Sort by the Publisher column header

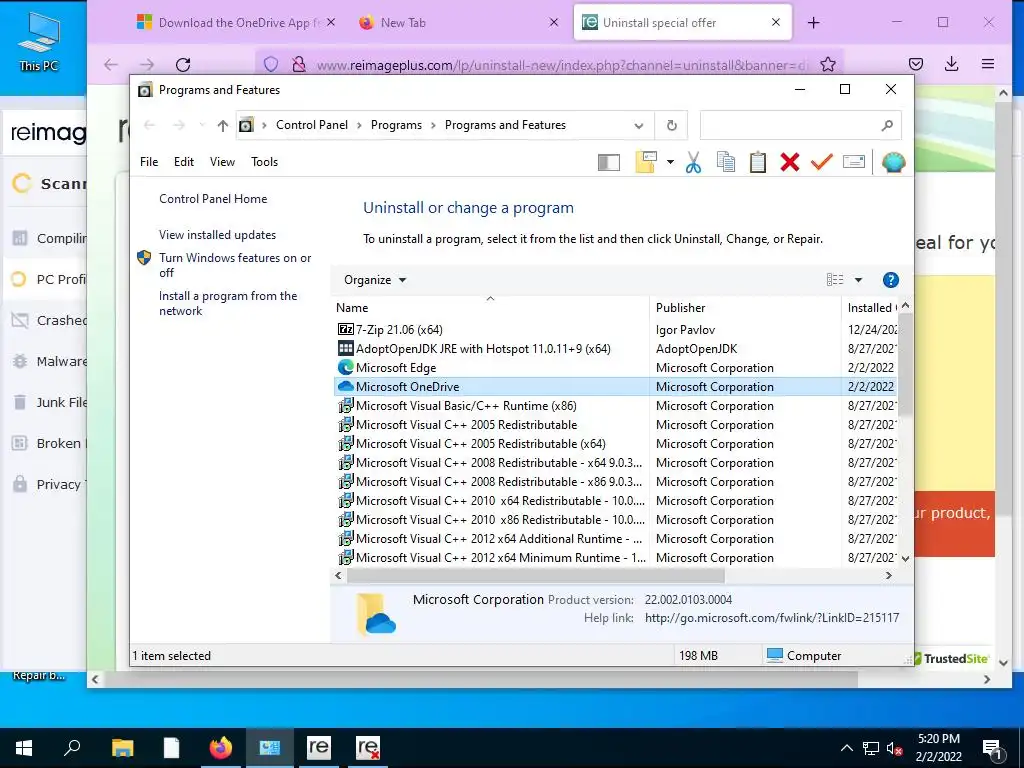click(x=745, y=308)
